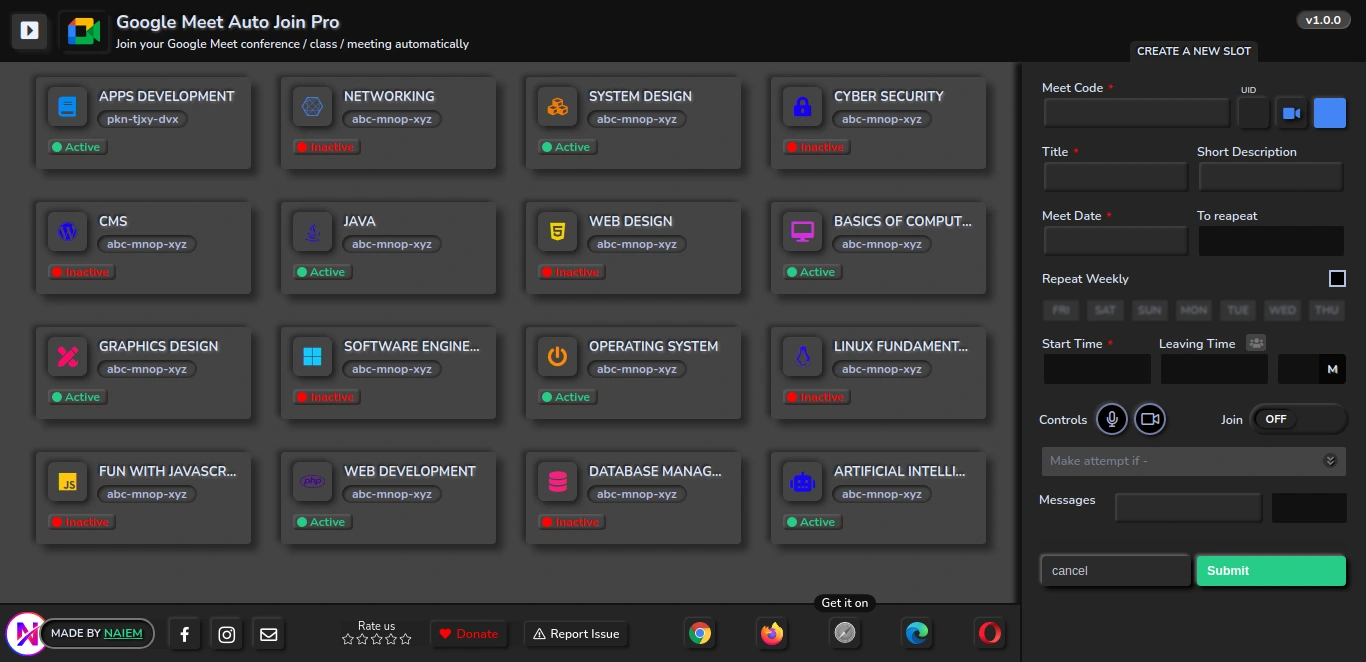Toggle the THU weekday button
Viewport: 1366px width, 662px height.
(x=1327, y=310)
